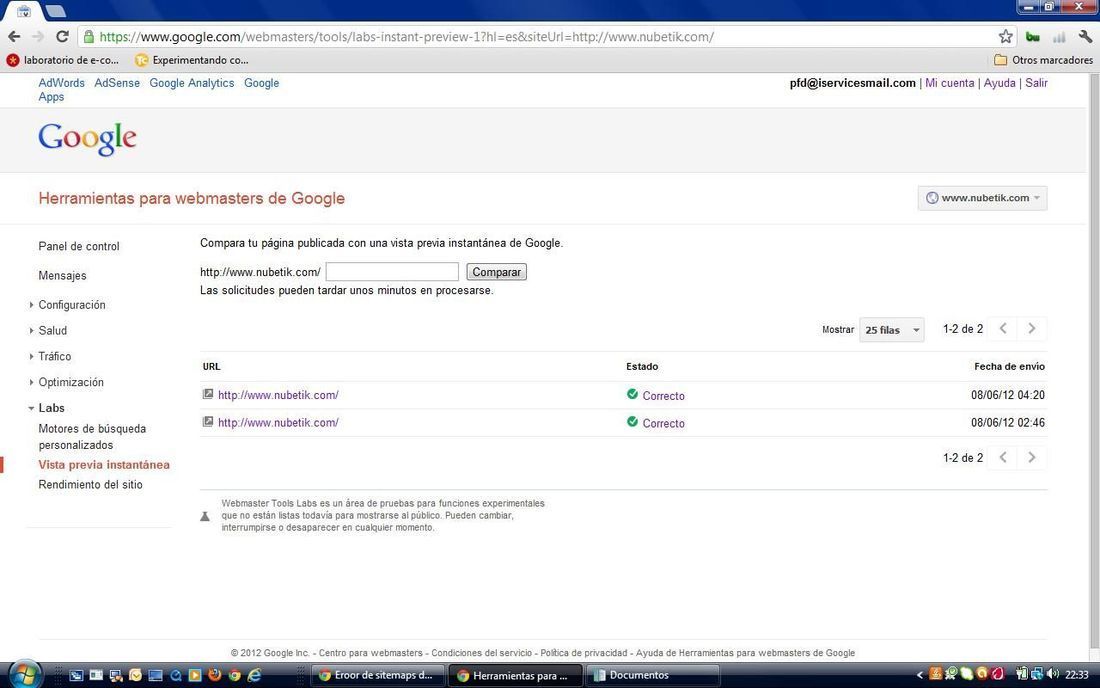The width and height of the screenshot is (1100, 688).
Task: Click the Estado column header
Action: (x=642, y=366)
